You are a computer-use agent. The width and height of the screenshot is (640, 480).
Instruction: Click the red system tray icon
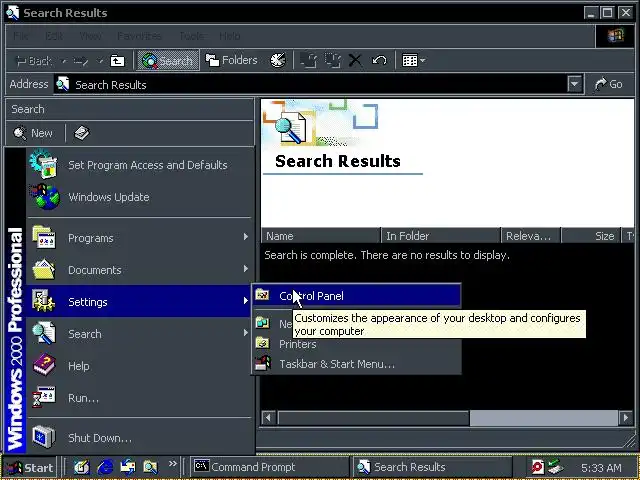pos(538,467)
